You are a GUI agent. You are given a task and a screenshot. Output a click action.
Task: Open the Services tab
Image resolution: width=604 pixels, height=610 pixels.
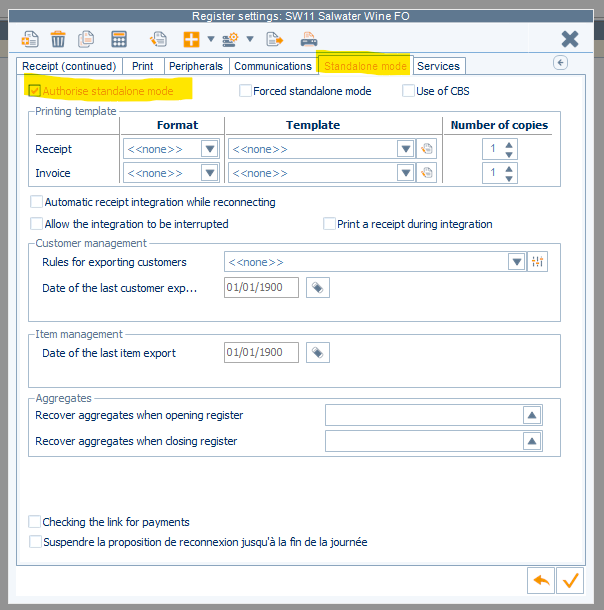click(438, 66)
